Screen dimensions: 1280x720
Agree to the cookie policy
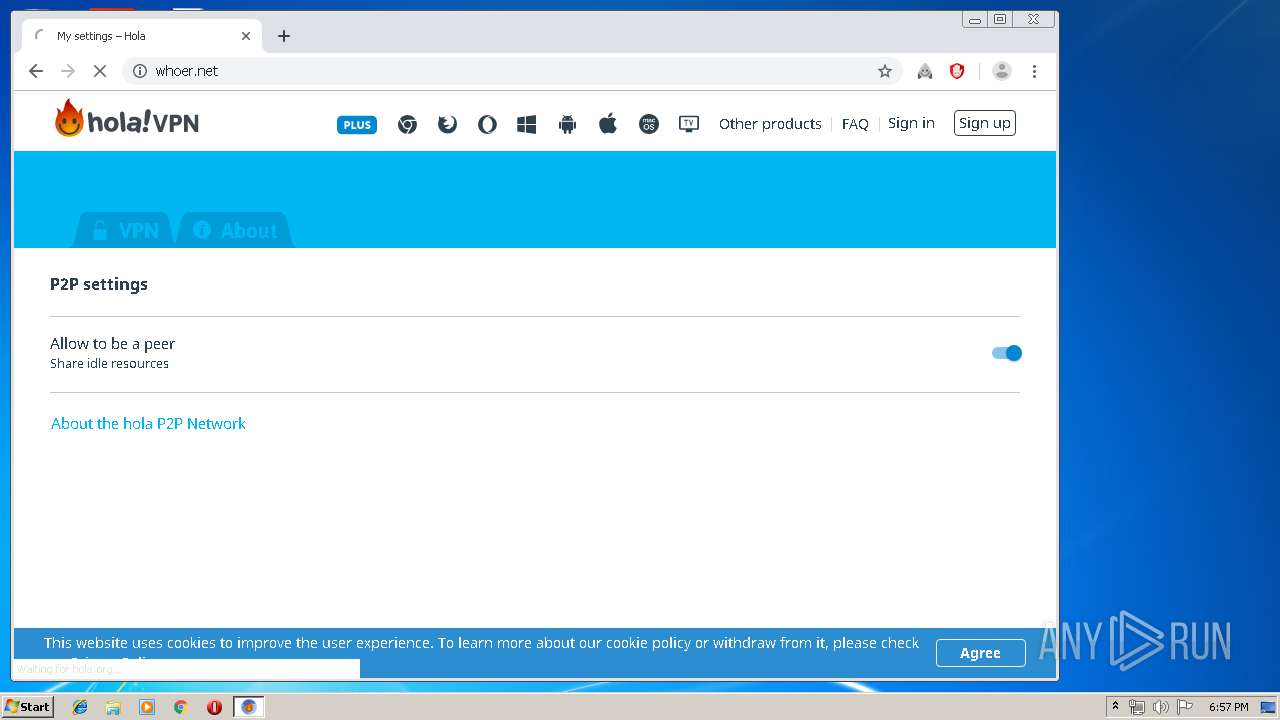tap(981, 653)
